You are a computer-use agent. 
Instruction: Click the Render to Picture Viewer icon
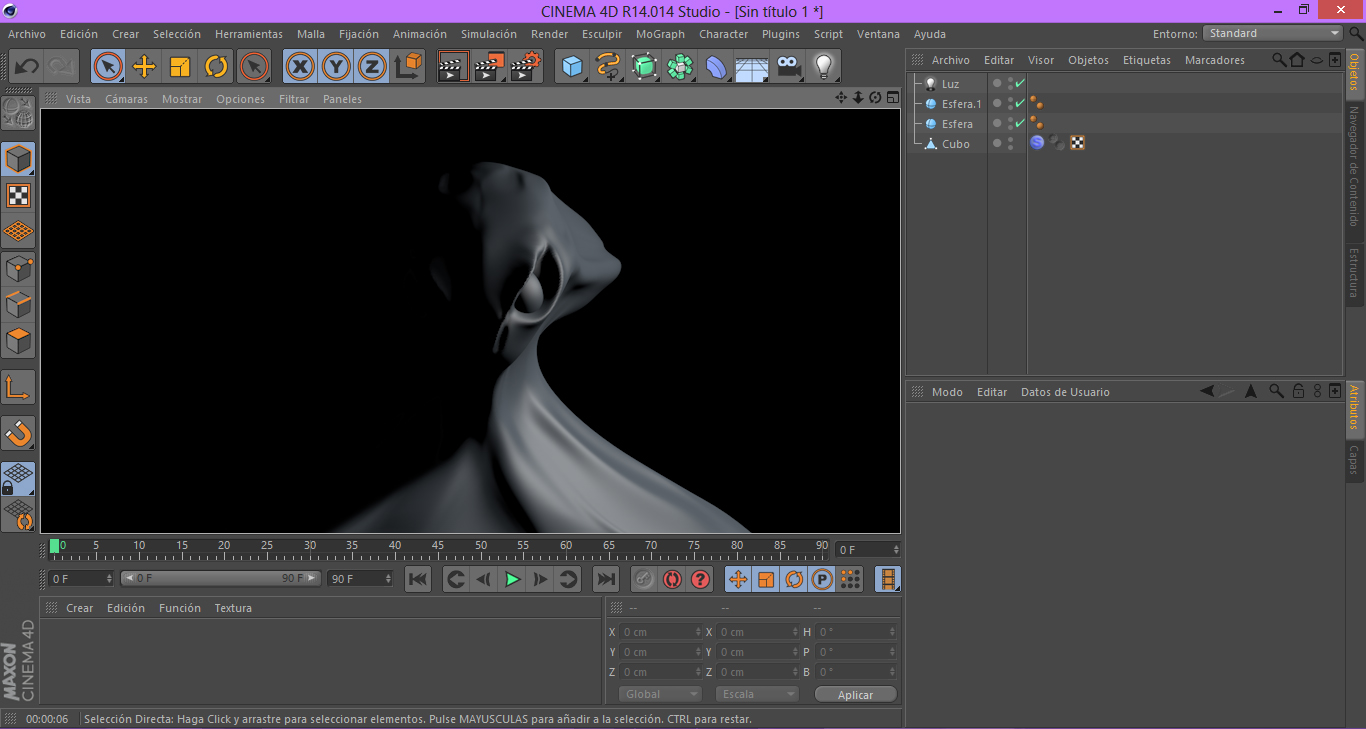pos(489,67)
